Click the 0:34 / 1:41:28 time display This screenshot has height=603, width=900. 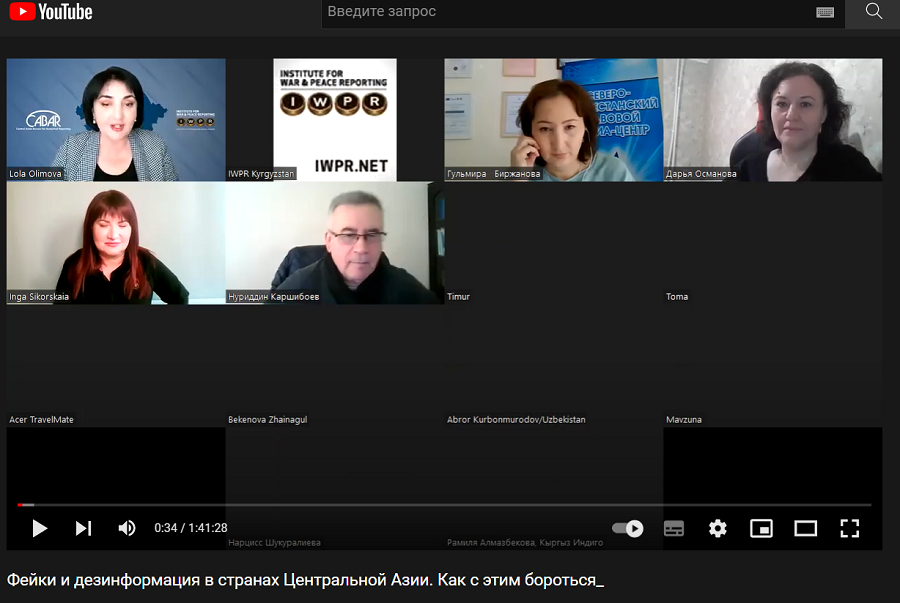(x=191, y=528)
